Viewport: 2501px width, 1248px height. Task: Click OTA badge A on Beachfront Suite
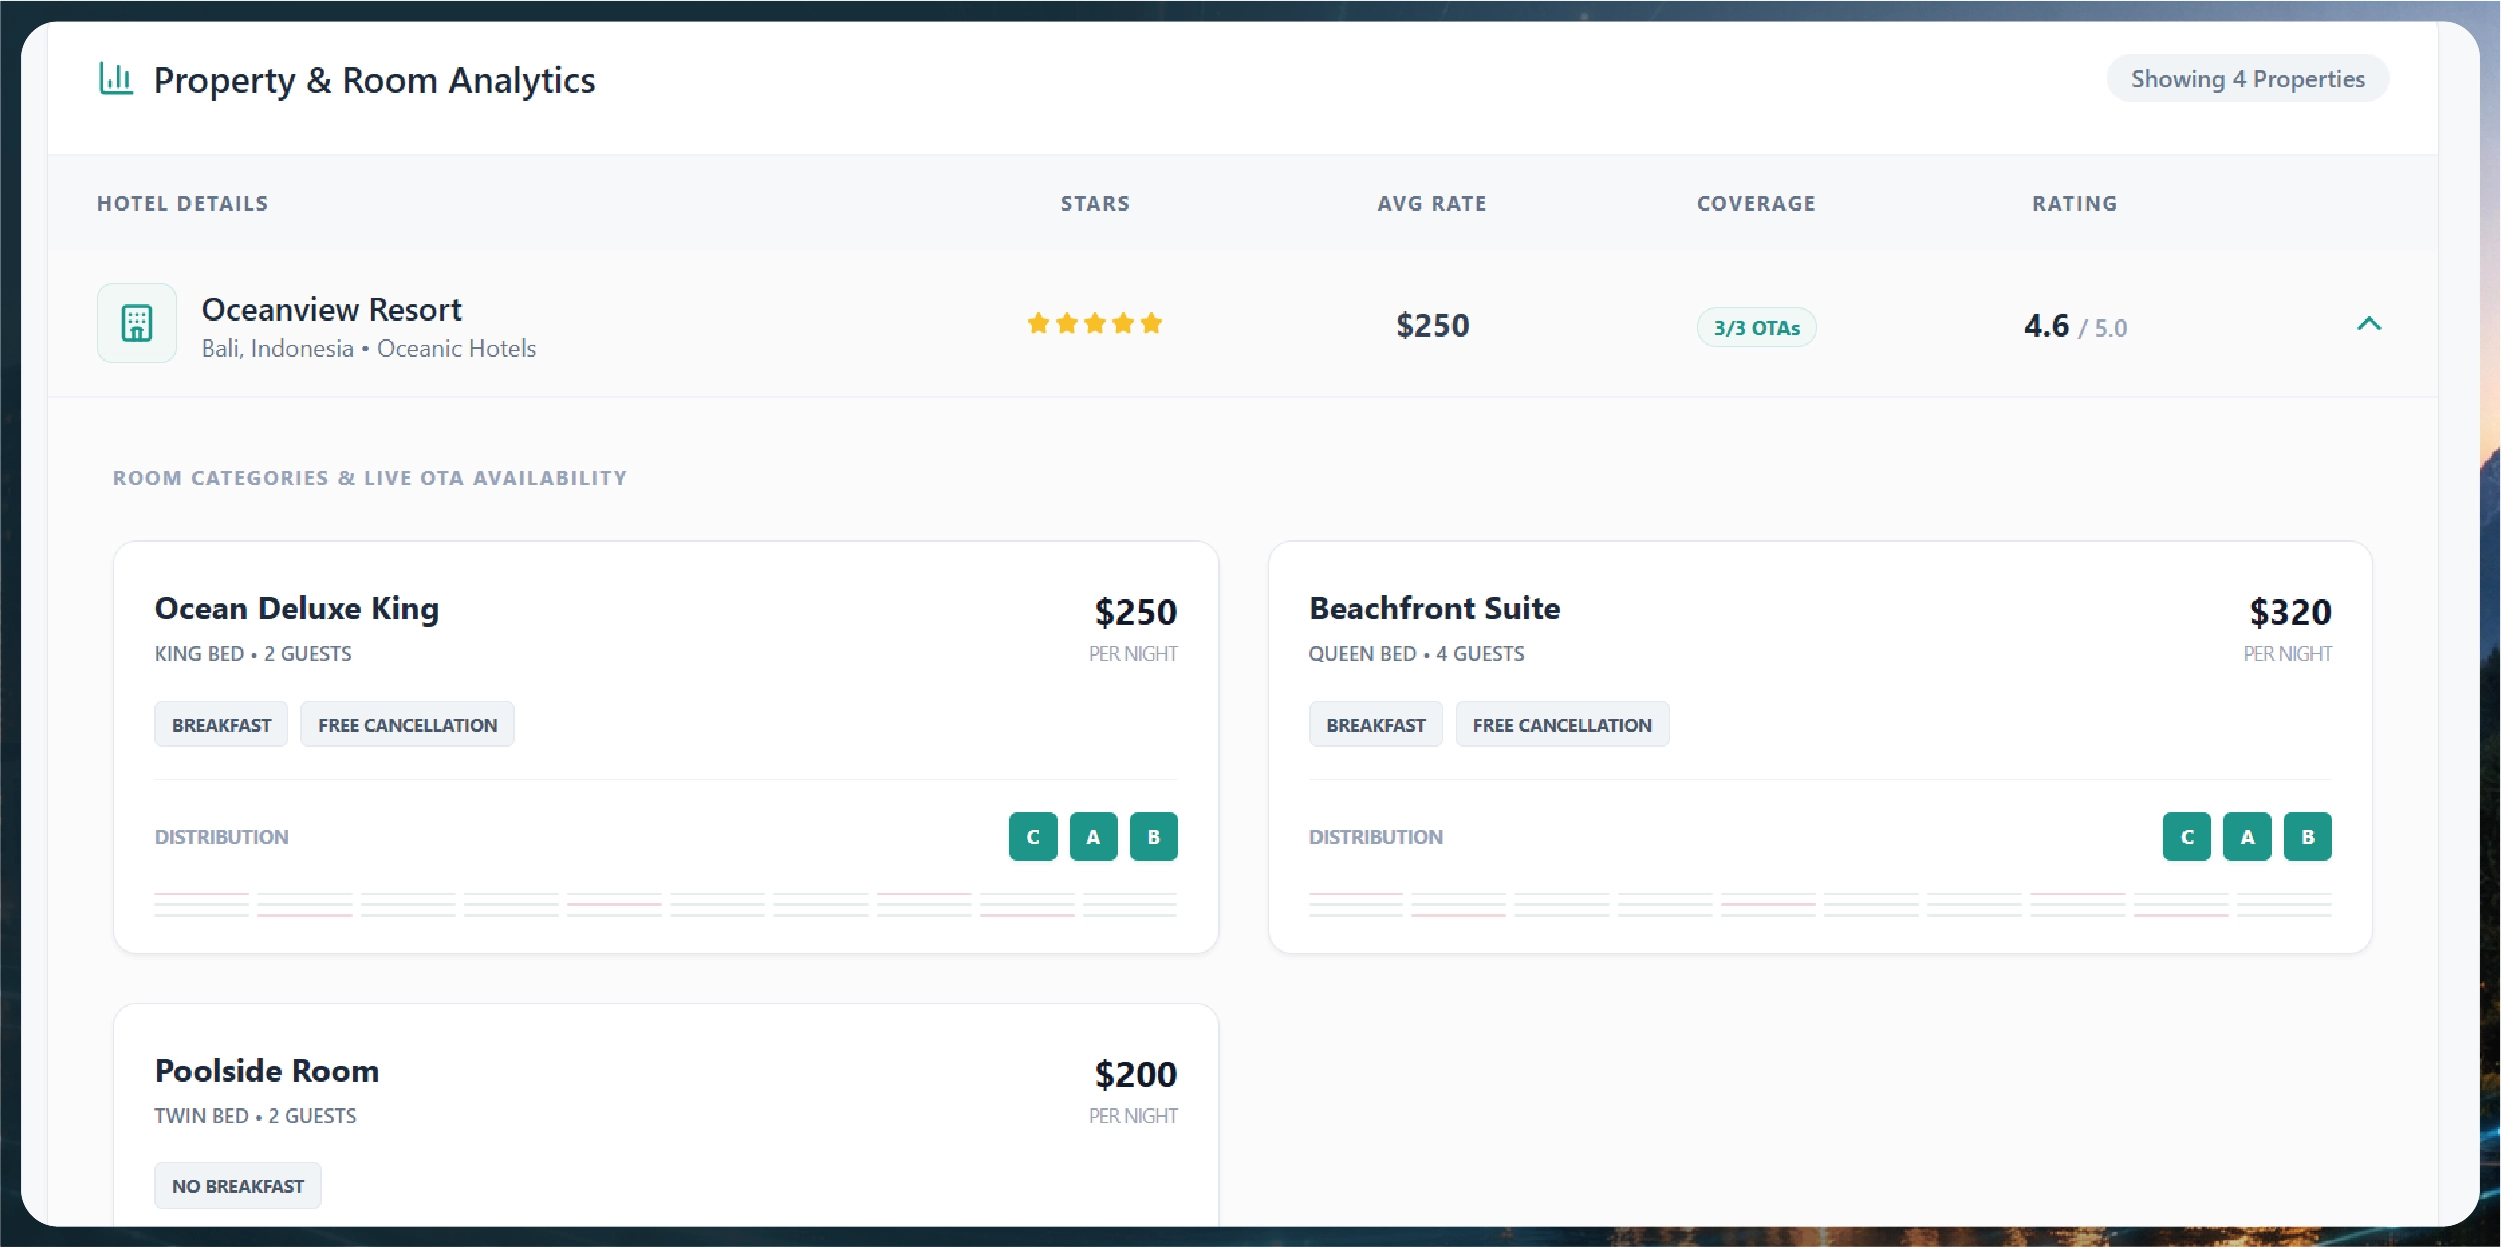[x=2247, y=836]
